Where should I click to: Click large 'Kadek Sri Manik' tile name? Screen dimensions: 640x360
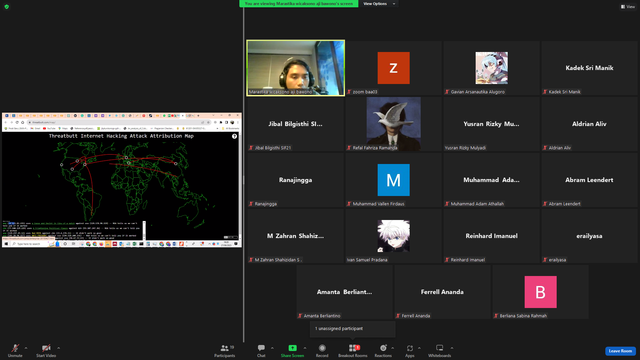pyautogui.click(x=589, y=68)
